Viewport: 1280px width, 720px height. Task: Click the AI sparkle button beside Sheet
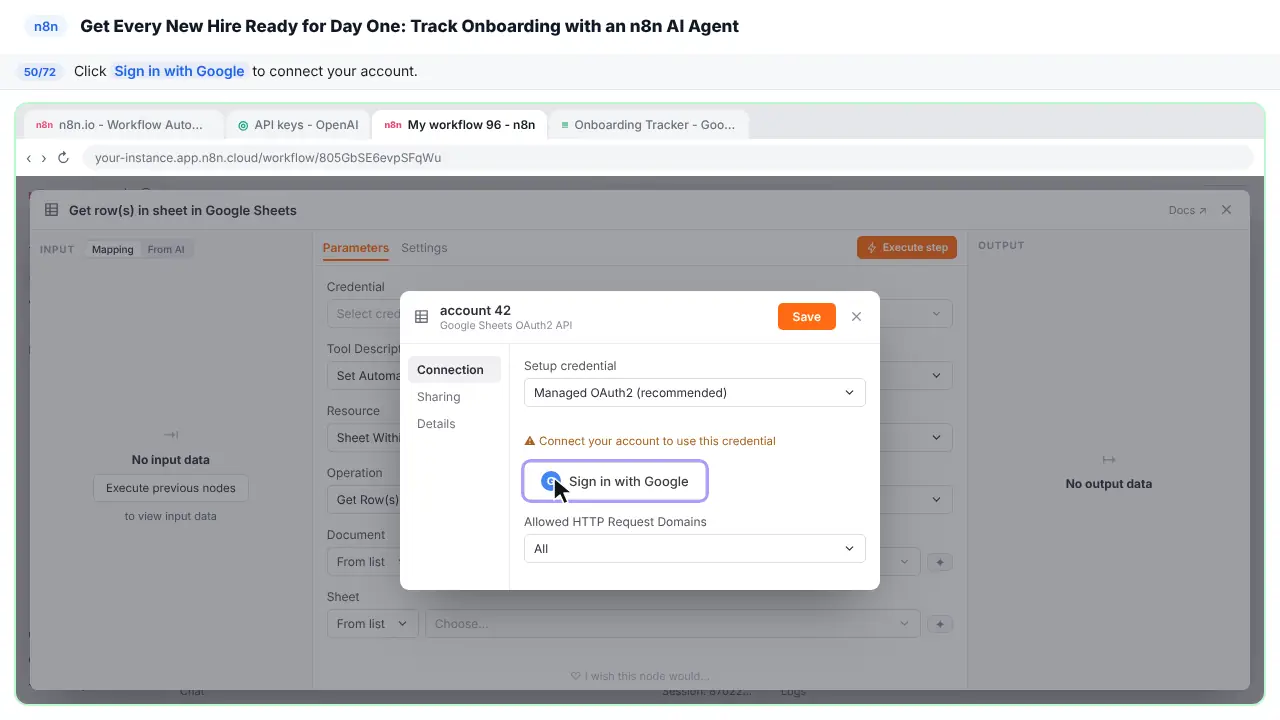coord(940,624)
